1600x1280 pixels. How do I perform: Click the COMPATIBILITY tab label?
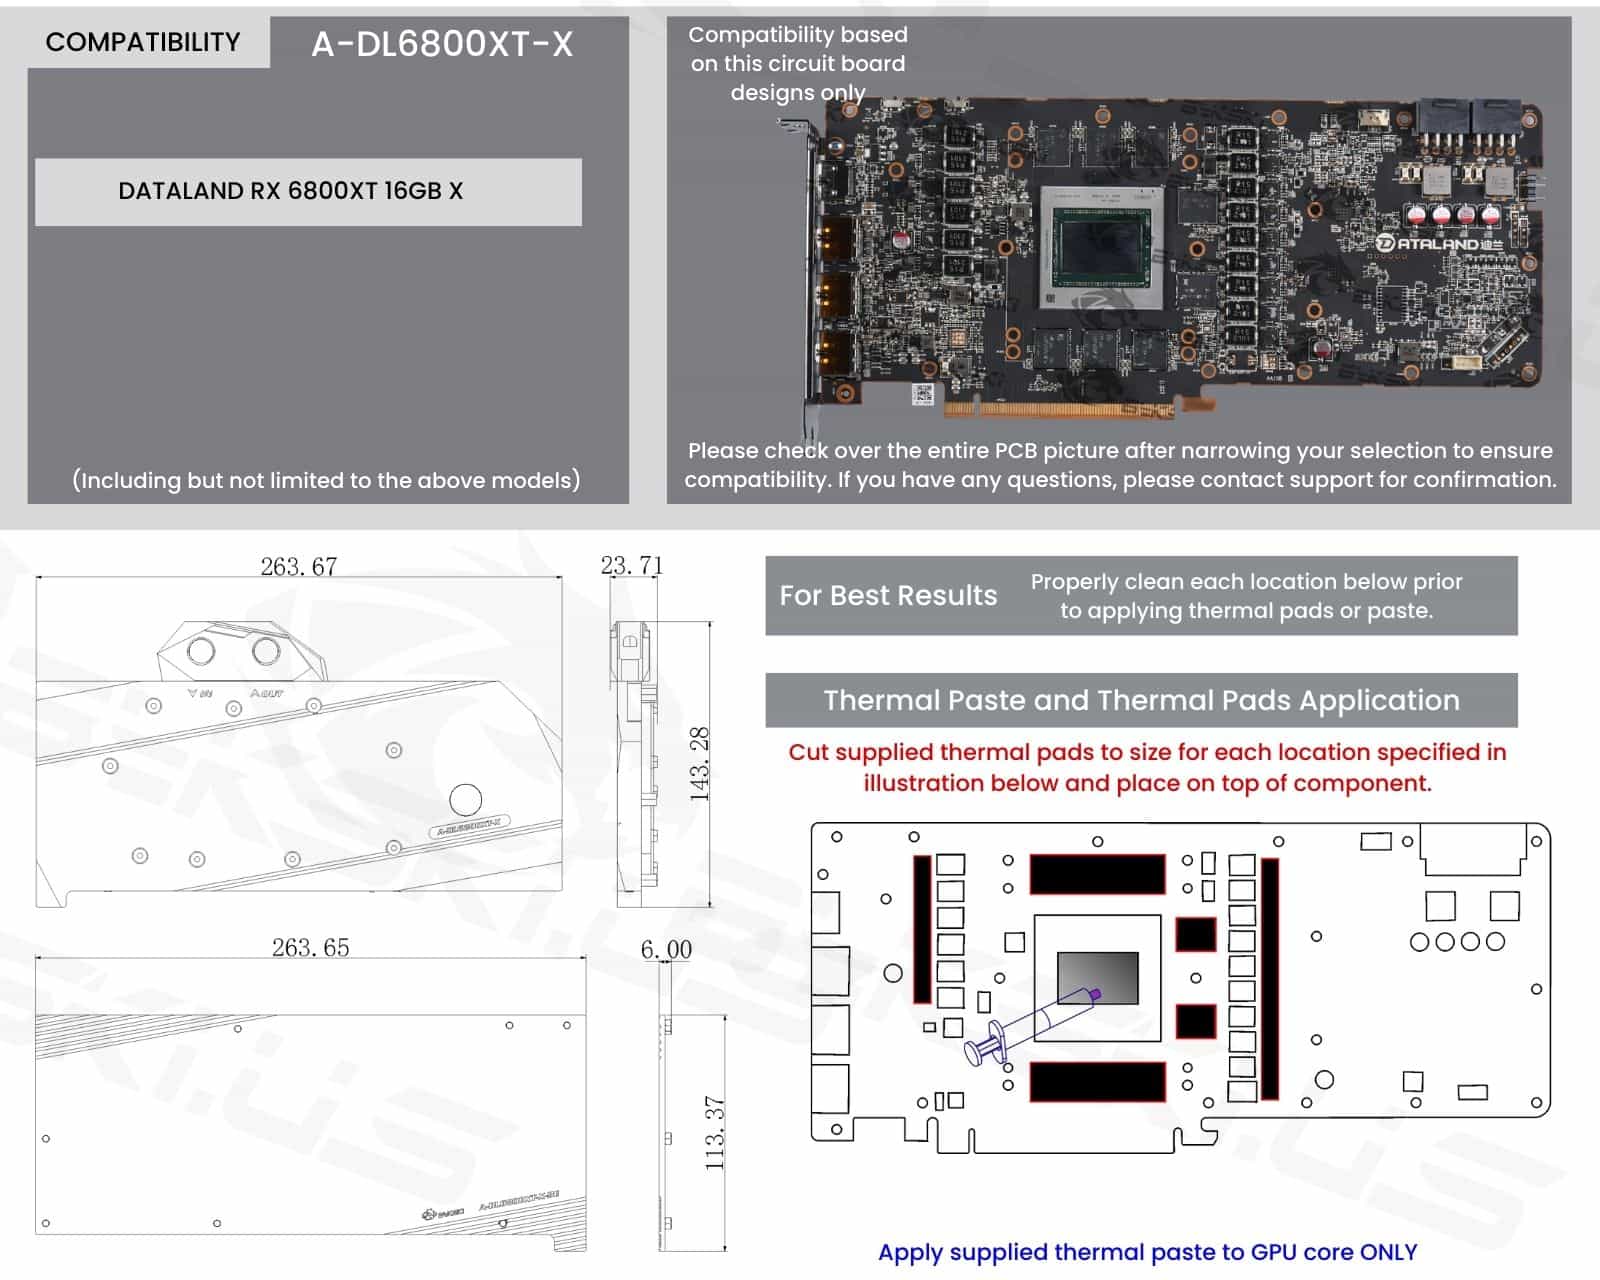(x=143, y=42)
